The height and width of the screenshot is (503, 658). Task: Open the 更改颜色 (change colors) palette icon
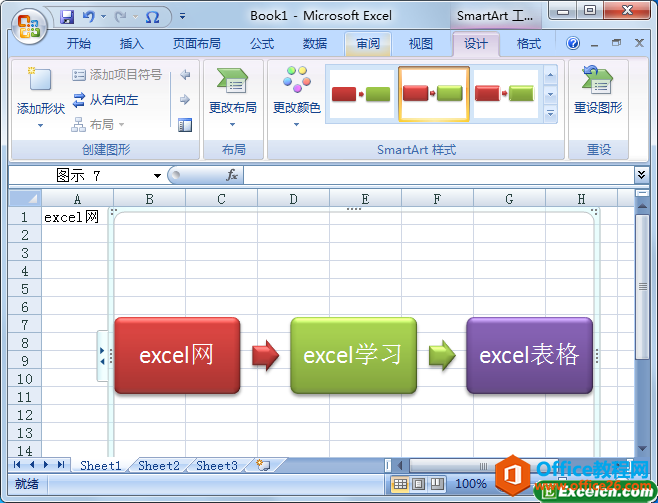(x=297, y=79)
